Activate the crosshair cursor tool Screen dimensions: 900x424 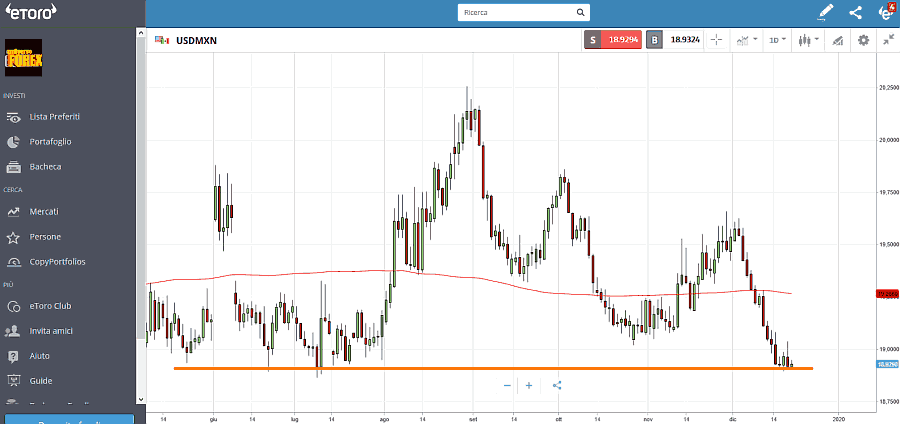pyautogui.click(x=716, y=40)
